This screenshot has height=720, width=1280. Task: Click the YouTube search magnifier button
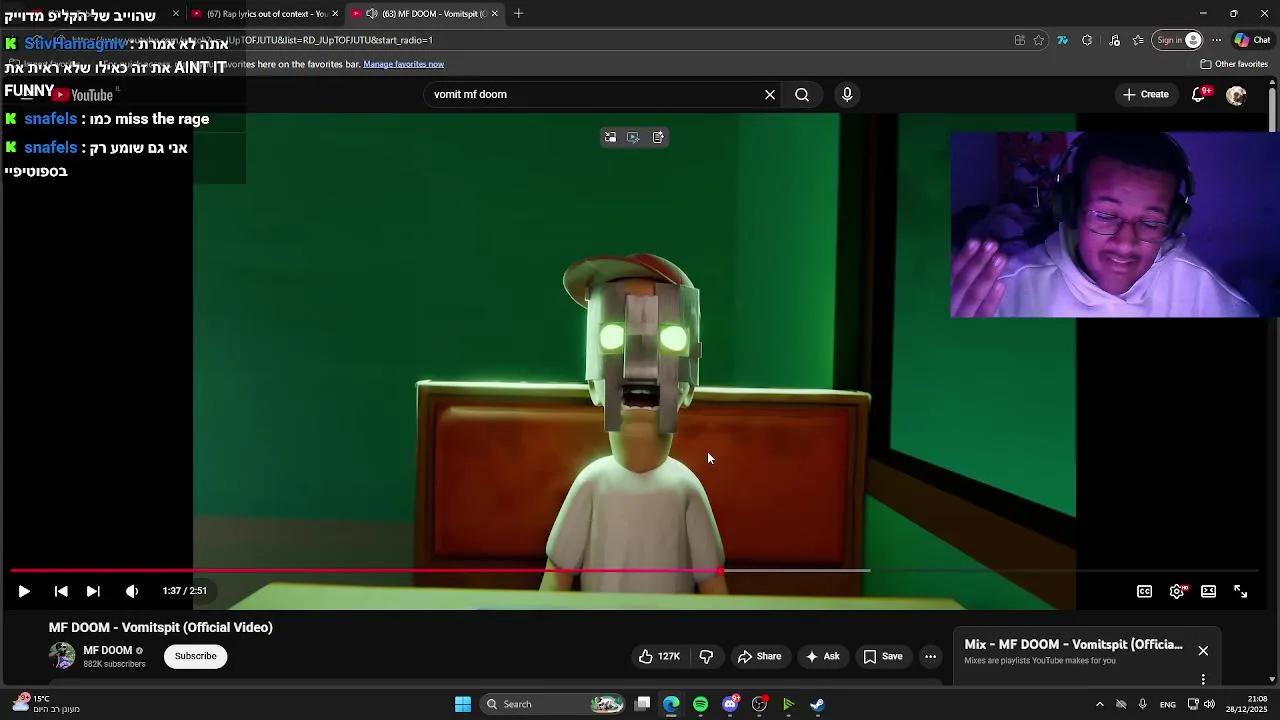point(802,94)
